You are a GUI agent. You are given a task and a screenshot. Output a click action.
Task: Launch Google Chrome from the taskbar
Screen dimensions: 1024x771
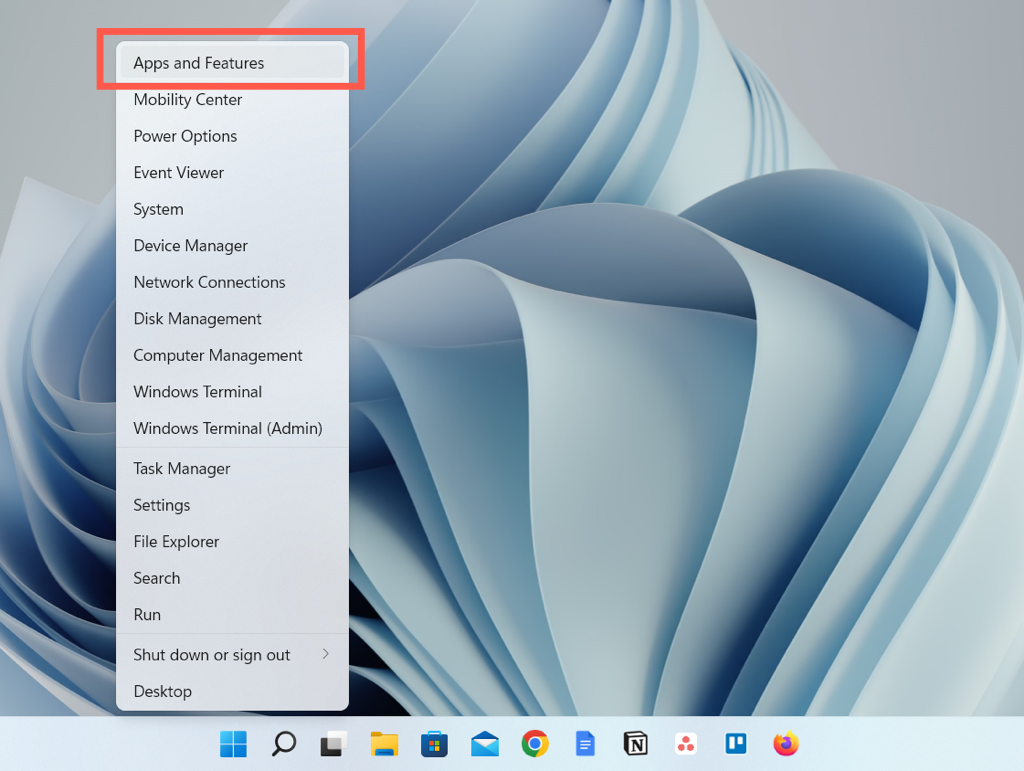coord(535,744)
